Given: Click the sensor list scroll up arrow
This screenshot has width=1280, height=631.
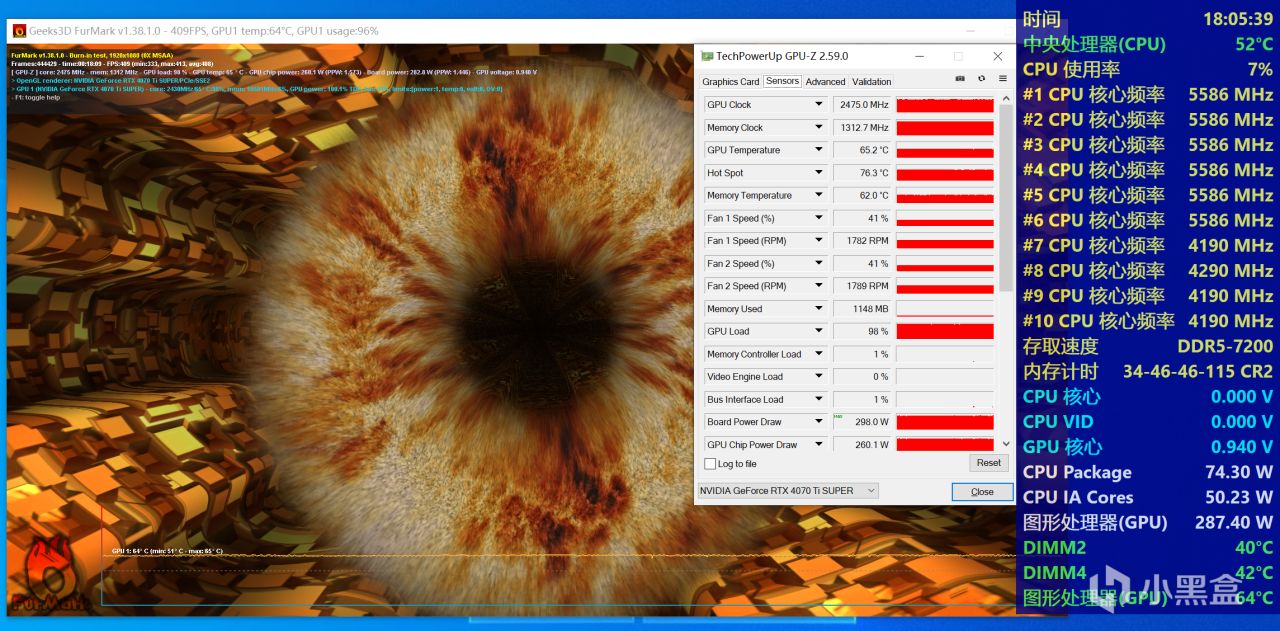Looking at the screenshot, I should 1006,99.
